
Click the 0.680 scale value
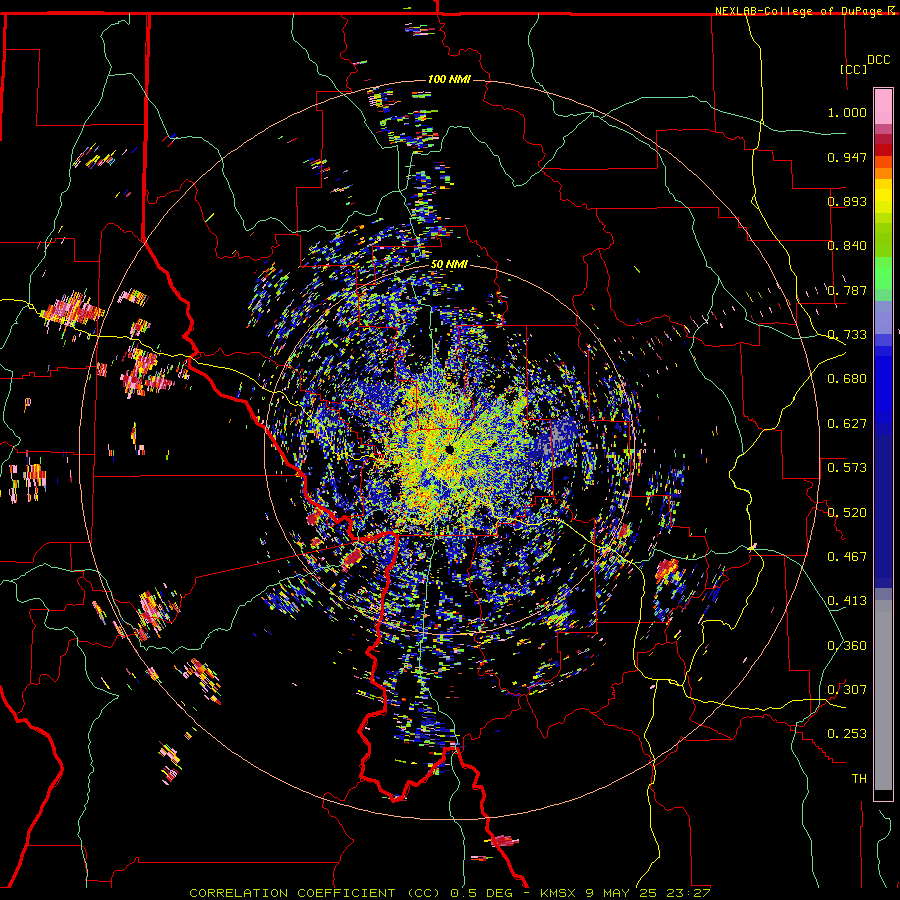(x=847, y=379)
